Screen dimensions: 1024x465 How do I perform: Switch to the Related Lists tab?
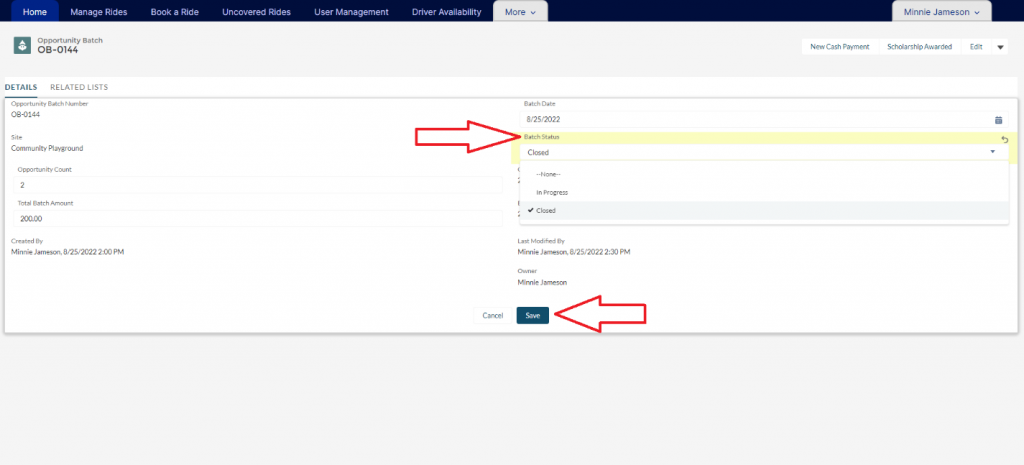tap(79, 87)
